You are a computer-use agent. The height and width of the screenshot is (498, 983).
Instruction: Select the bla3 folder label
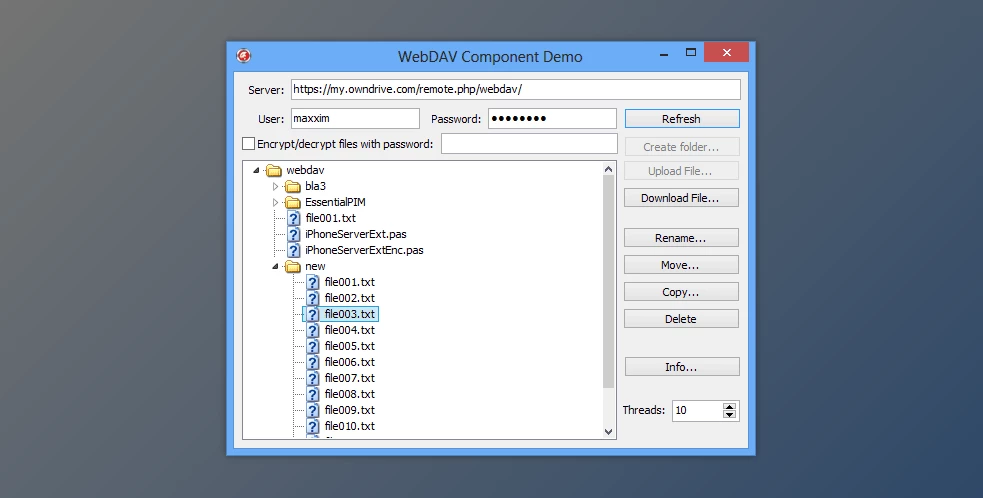[x=315, y=186]
